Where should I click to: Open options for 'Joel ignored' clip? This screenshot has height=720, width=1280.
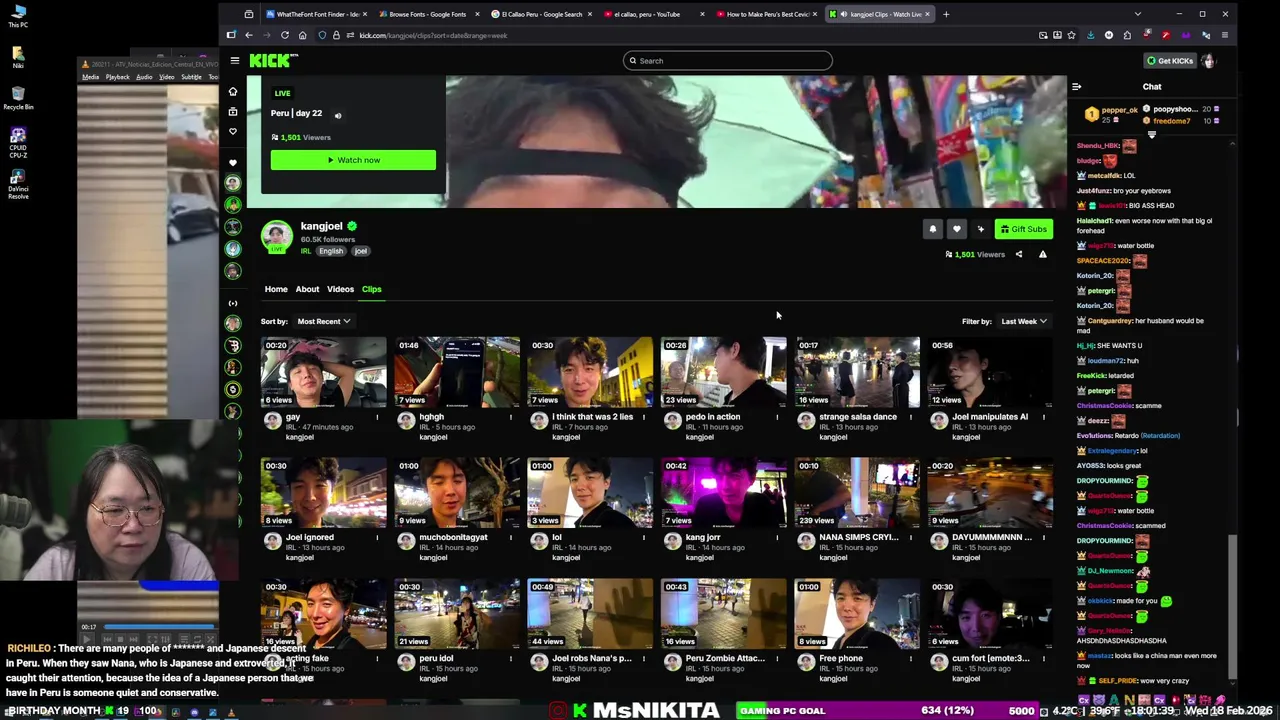click(378, 537)
